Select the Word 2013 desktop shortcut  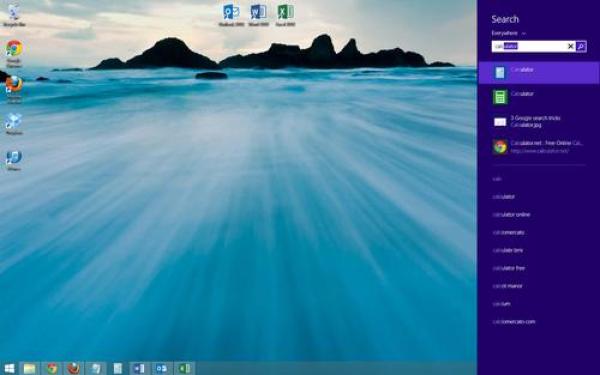point(258,15)
